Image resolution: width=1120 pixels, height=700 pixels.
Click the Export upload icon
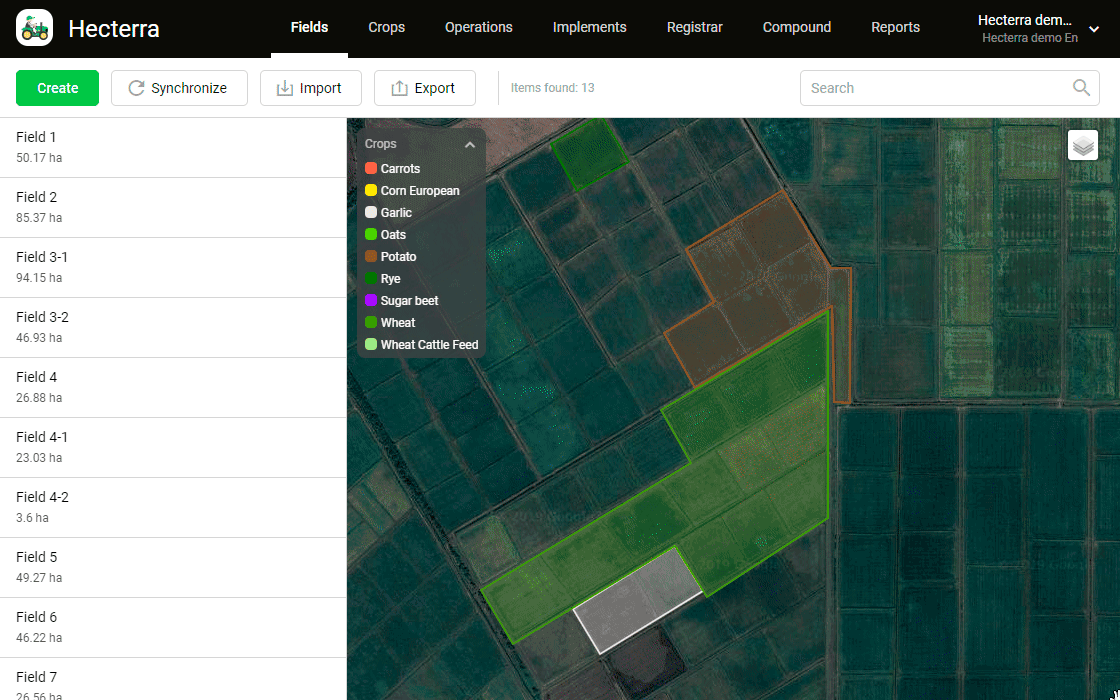399,88
